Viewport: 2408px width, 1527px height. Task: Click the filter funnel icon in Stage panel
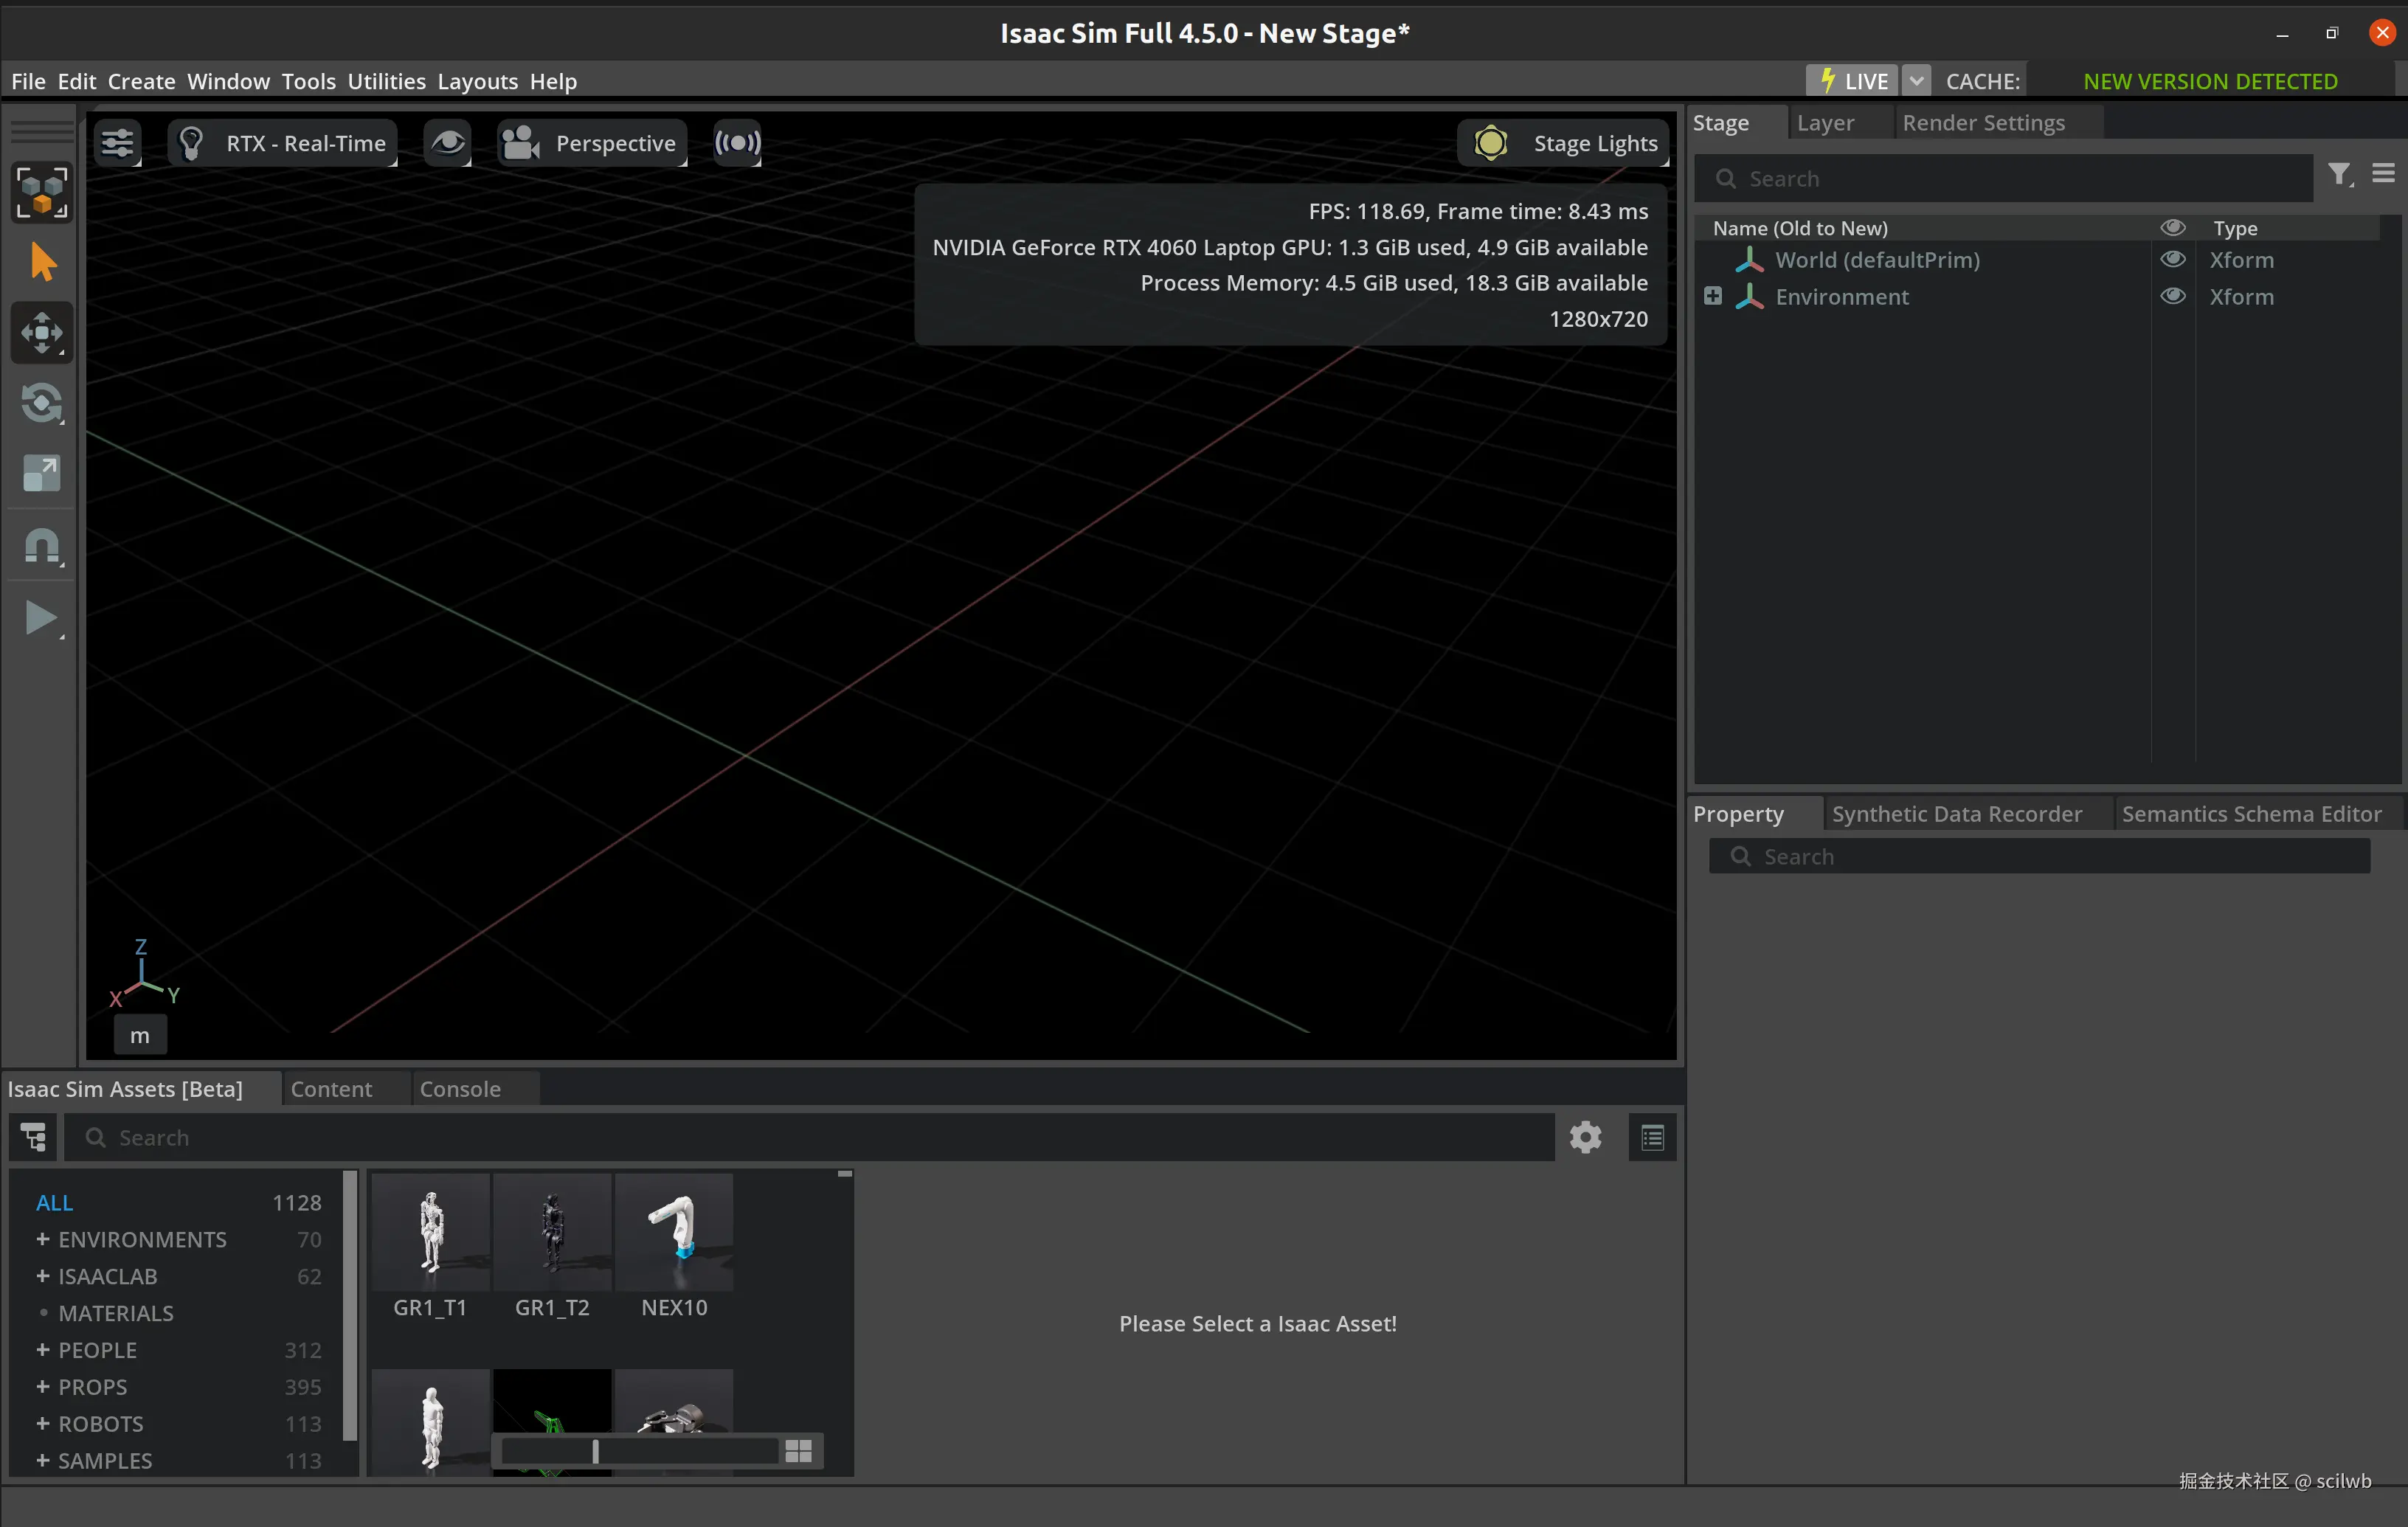[x=2338, y=176]
